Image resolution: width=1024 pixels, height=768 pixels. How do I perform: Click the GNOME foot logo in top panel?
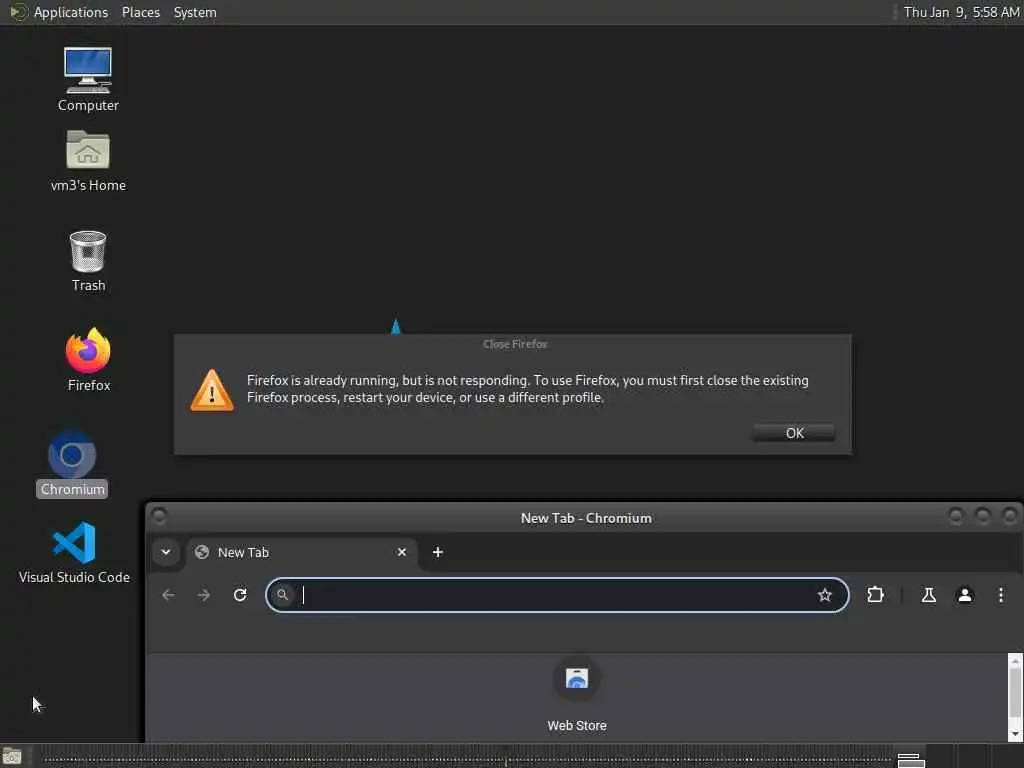18,12
